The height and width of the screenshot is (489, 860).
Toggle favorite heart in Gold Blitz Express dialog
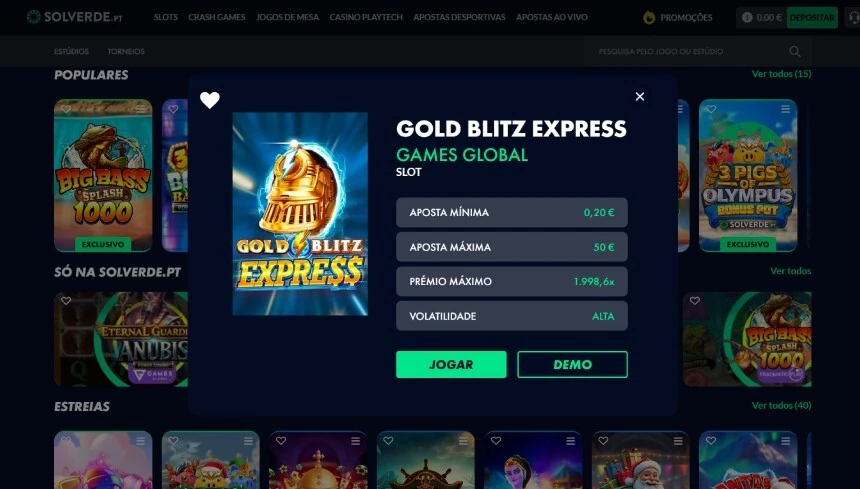point(210,100)
